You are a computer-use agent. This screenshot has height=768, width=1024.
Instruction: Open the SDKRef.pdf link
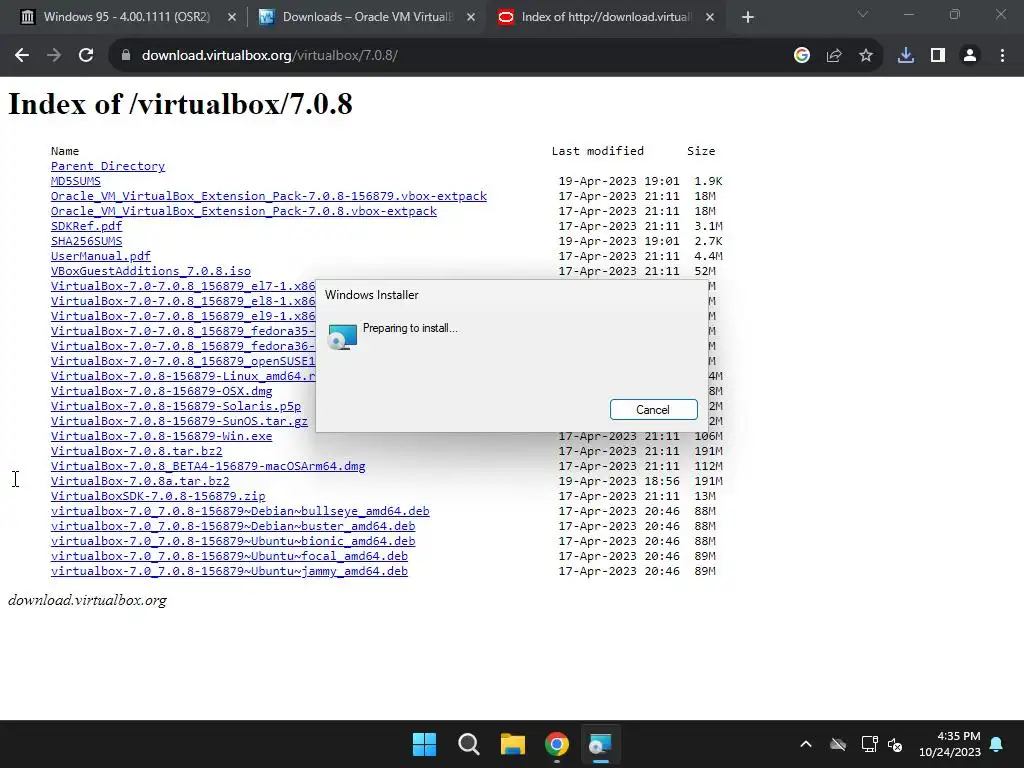click(86, 226)
